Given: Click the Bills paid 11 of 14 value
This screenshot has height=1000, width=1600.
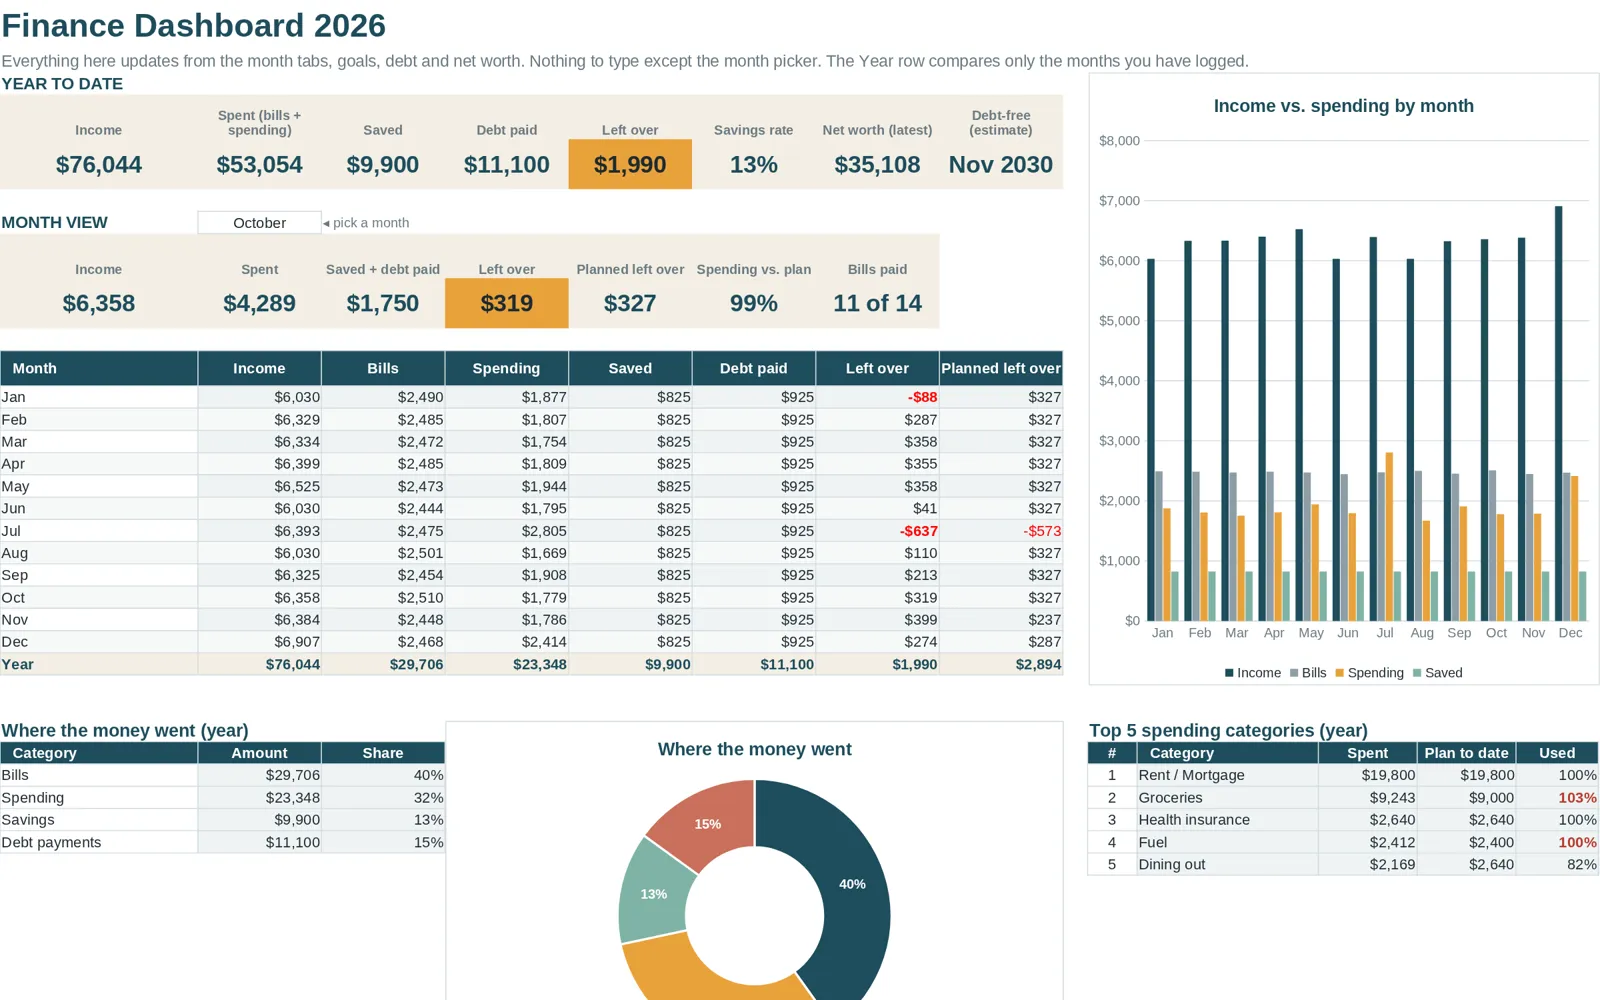Looking at the screenshot, I should 877,303.
